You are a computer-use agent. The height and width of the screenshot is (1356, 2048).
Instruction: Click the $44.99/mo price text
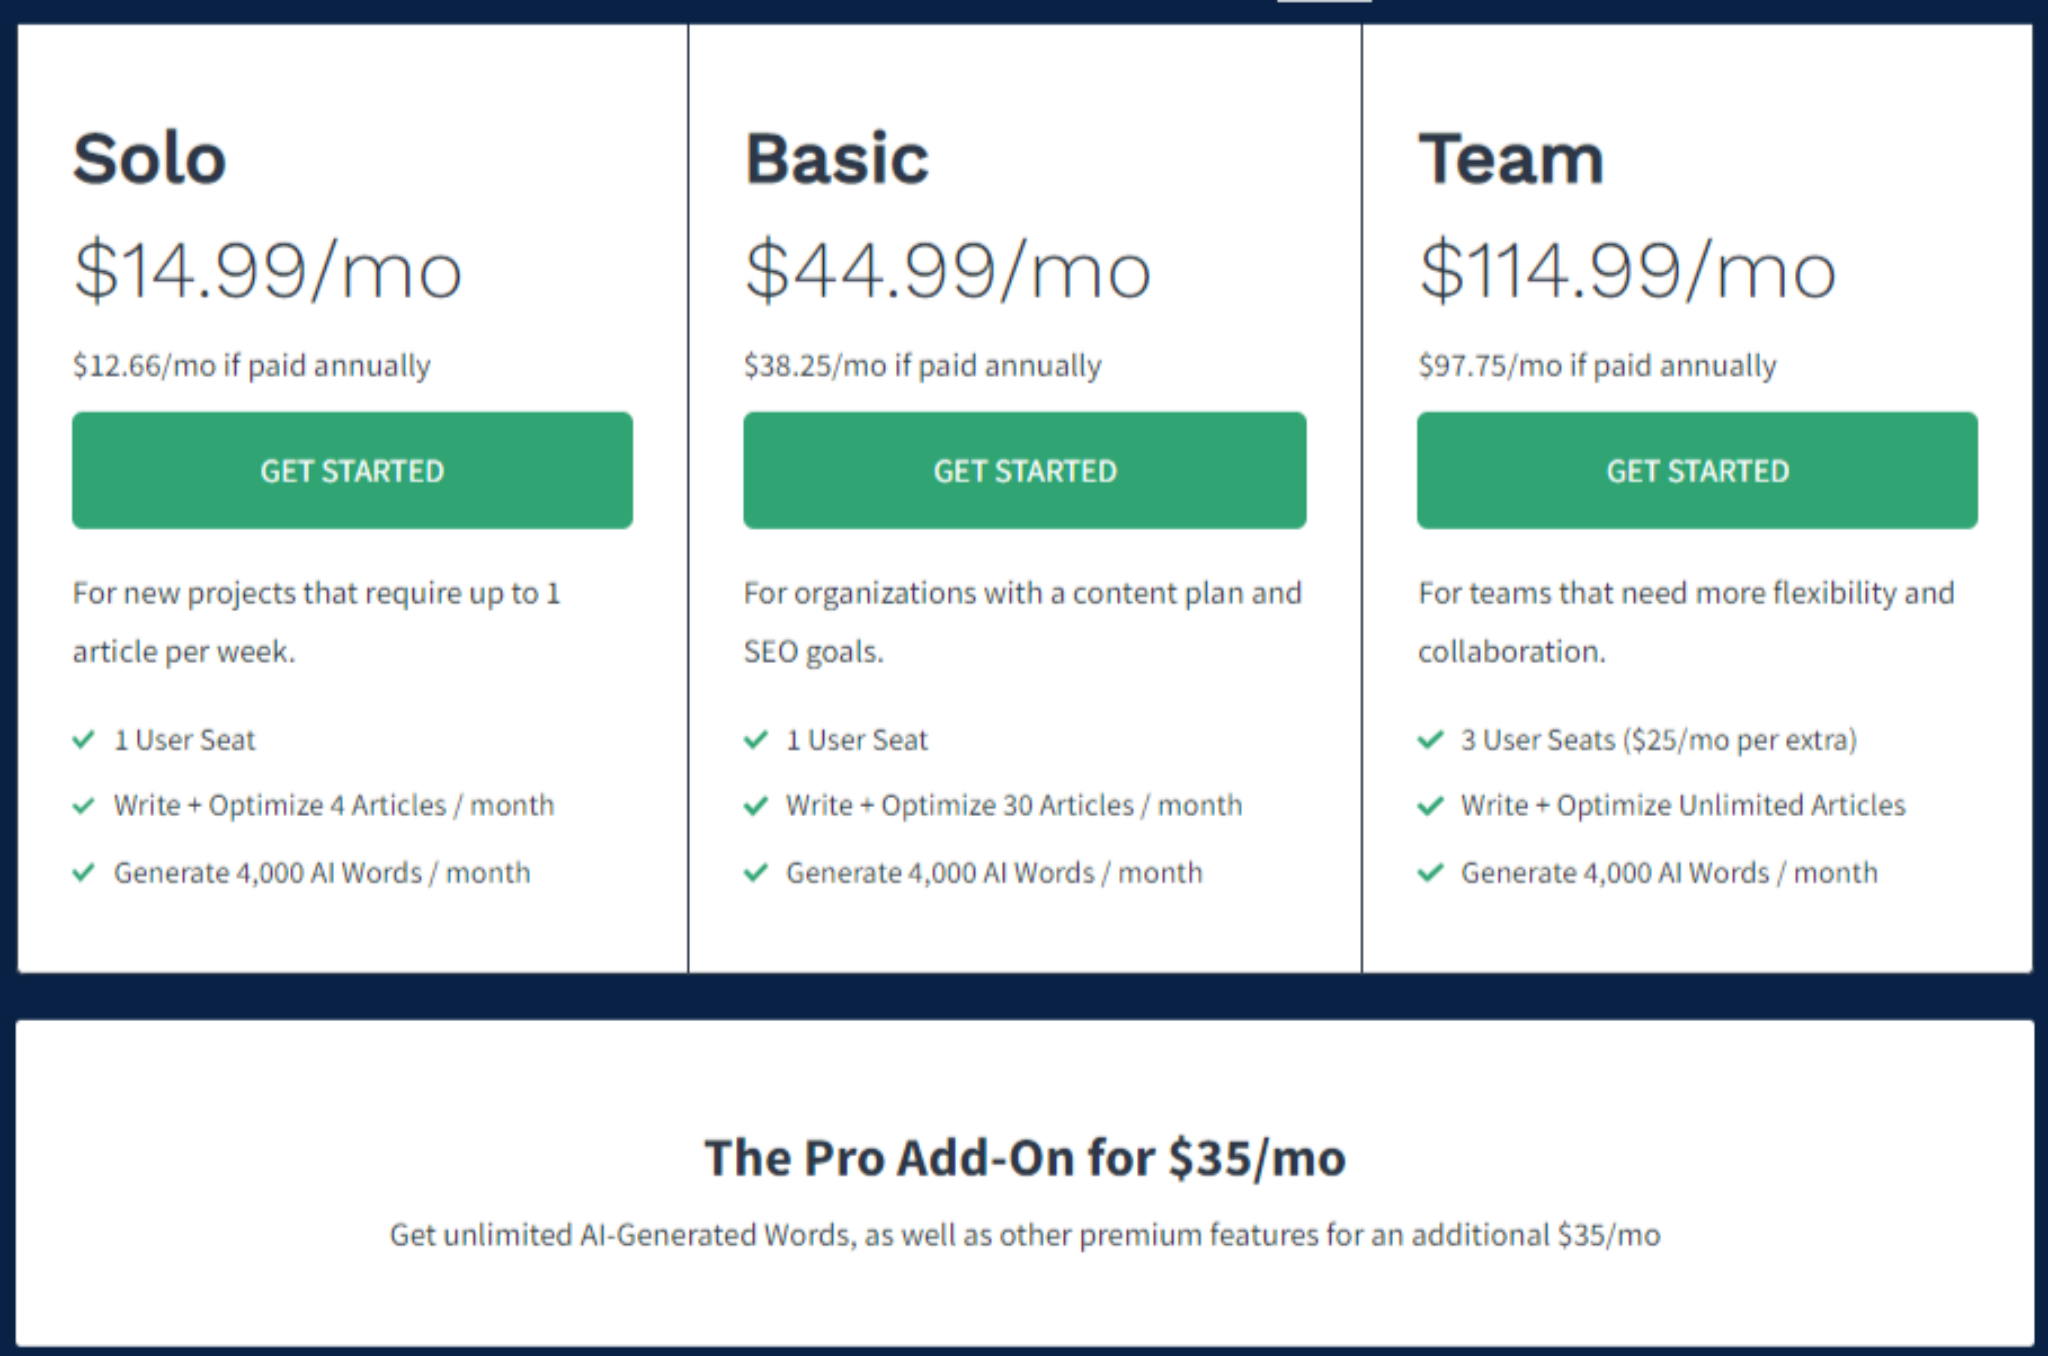[948, 270]
